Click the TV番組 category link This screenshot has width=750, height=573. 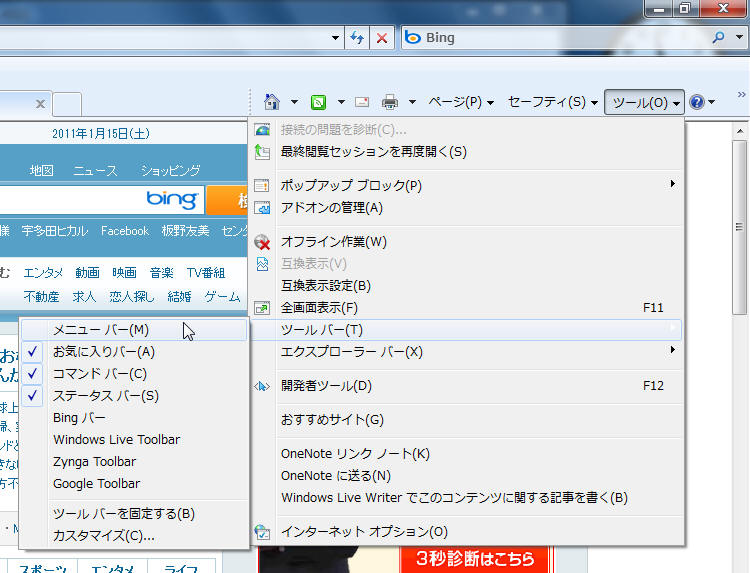click(x=206, y=273)
